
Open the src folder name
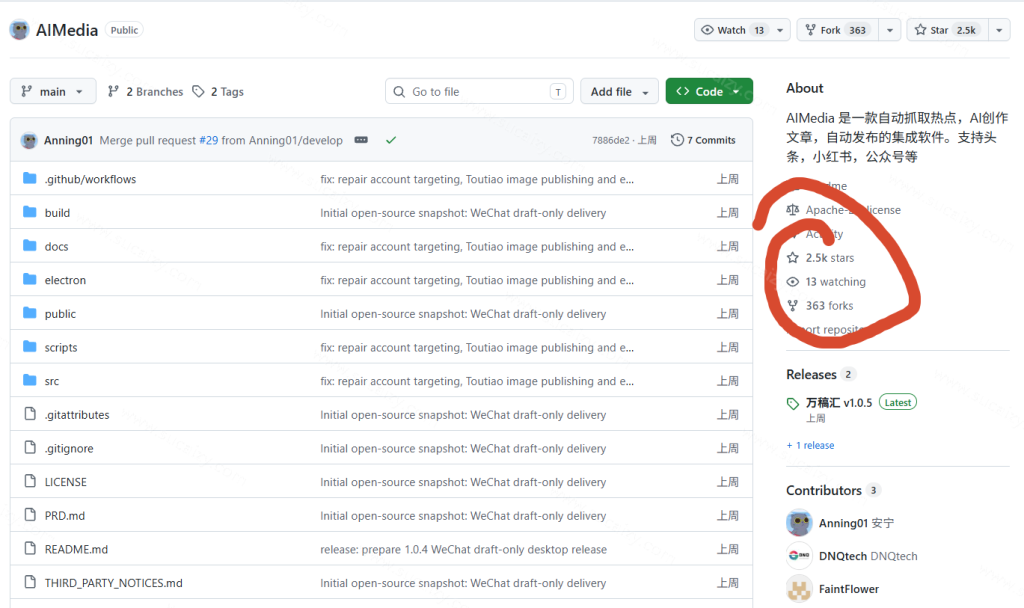(x=52, y=381)
